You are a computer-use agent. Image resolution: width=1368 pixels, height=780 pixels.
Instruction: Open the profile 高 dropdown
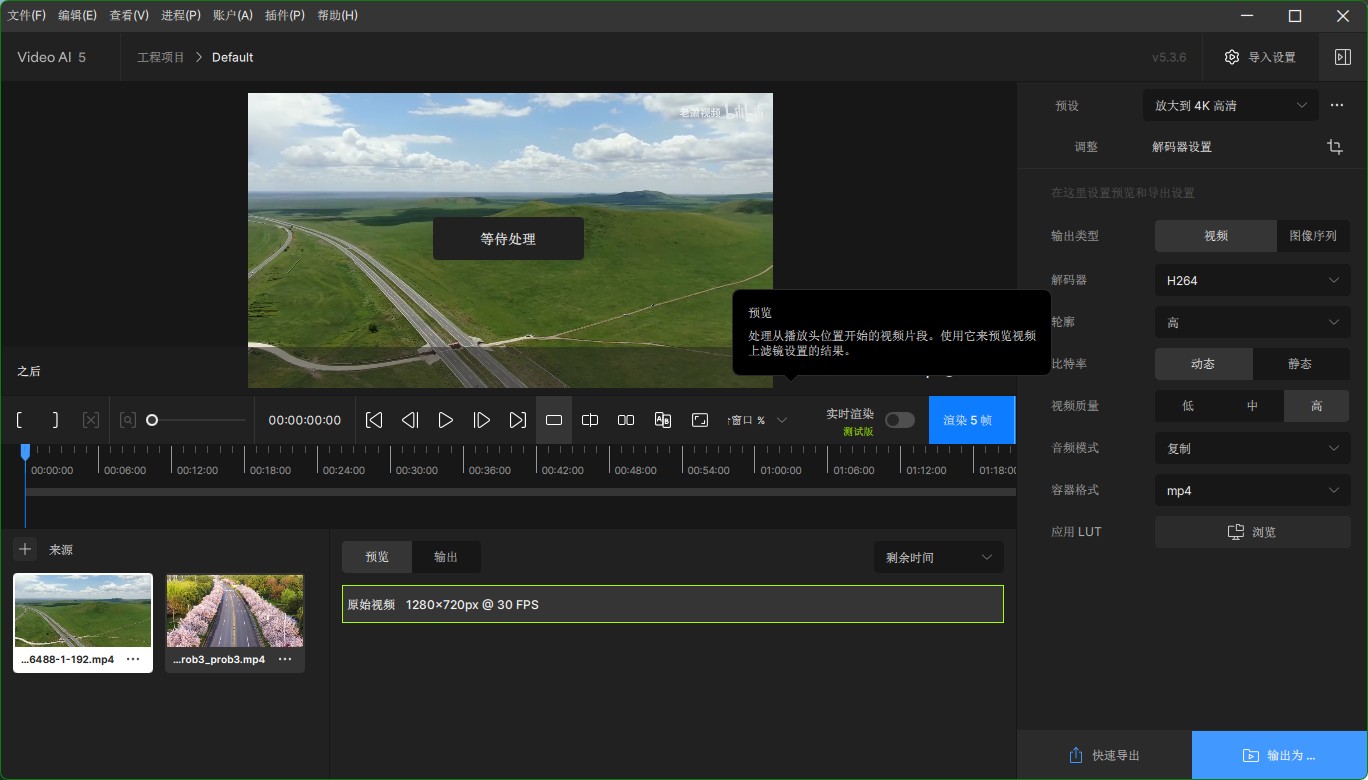coord(1252,322)
